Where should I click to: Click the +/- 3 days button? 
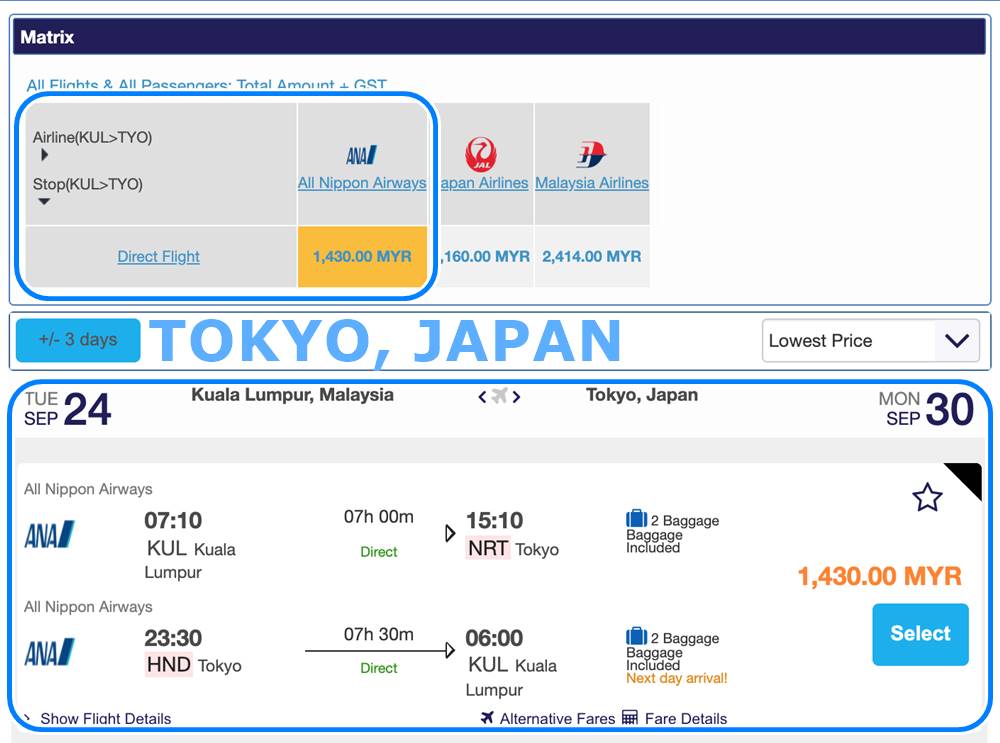click(x=78, y=340)
